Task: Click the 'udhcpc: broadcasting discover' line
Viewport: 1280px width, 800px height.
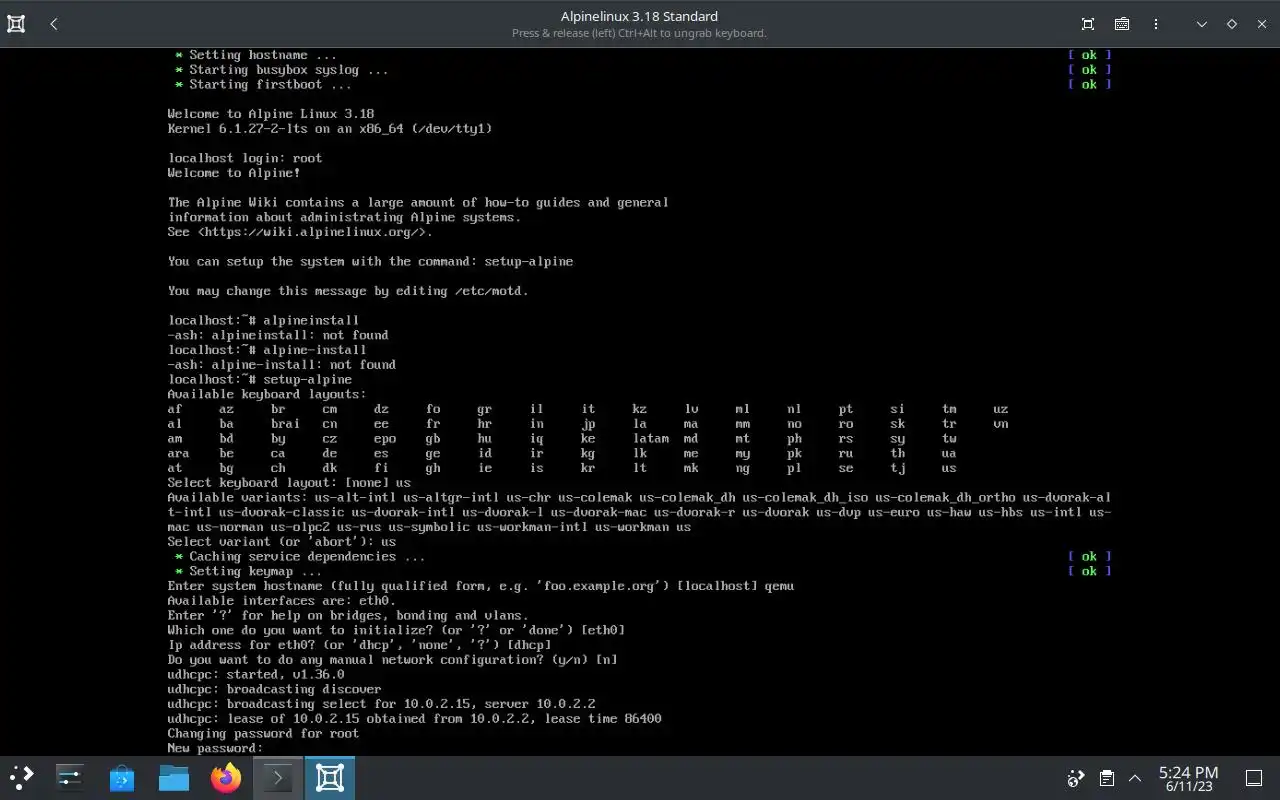Action: pyautogui.click(x=274, y=689)
